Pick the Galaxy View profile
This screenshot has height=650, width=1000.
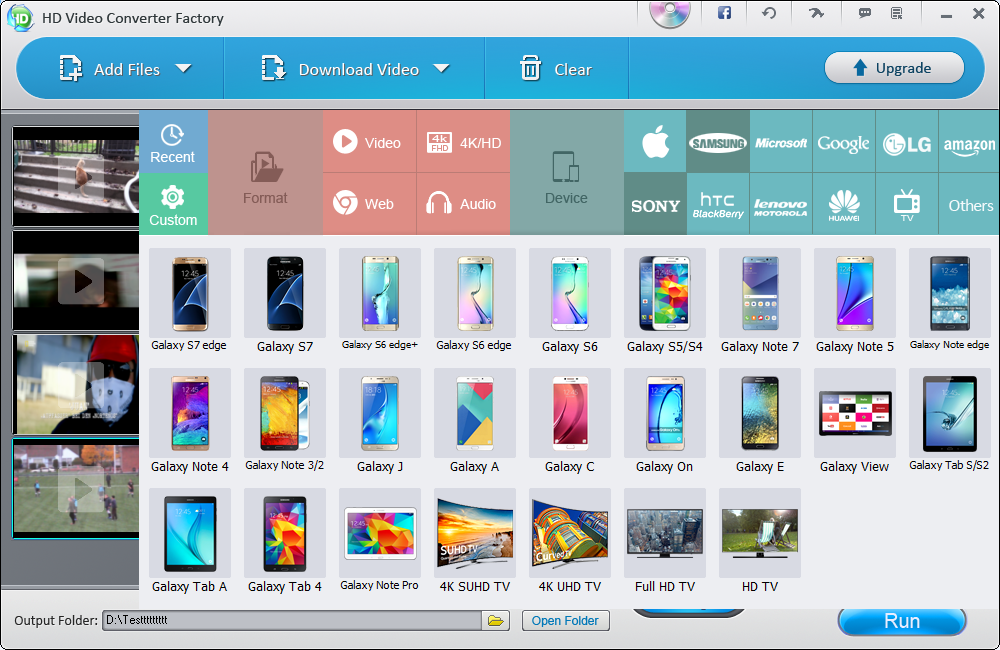(x=855, y=421)
